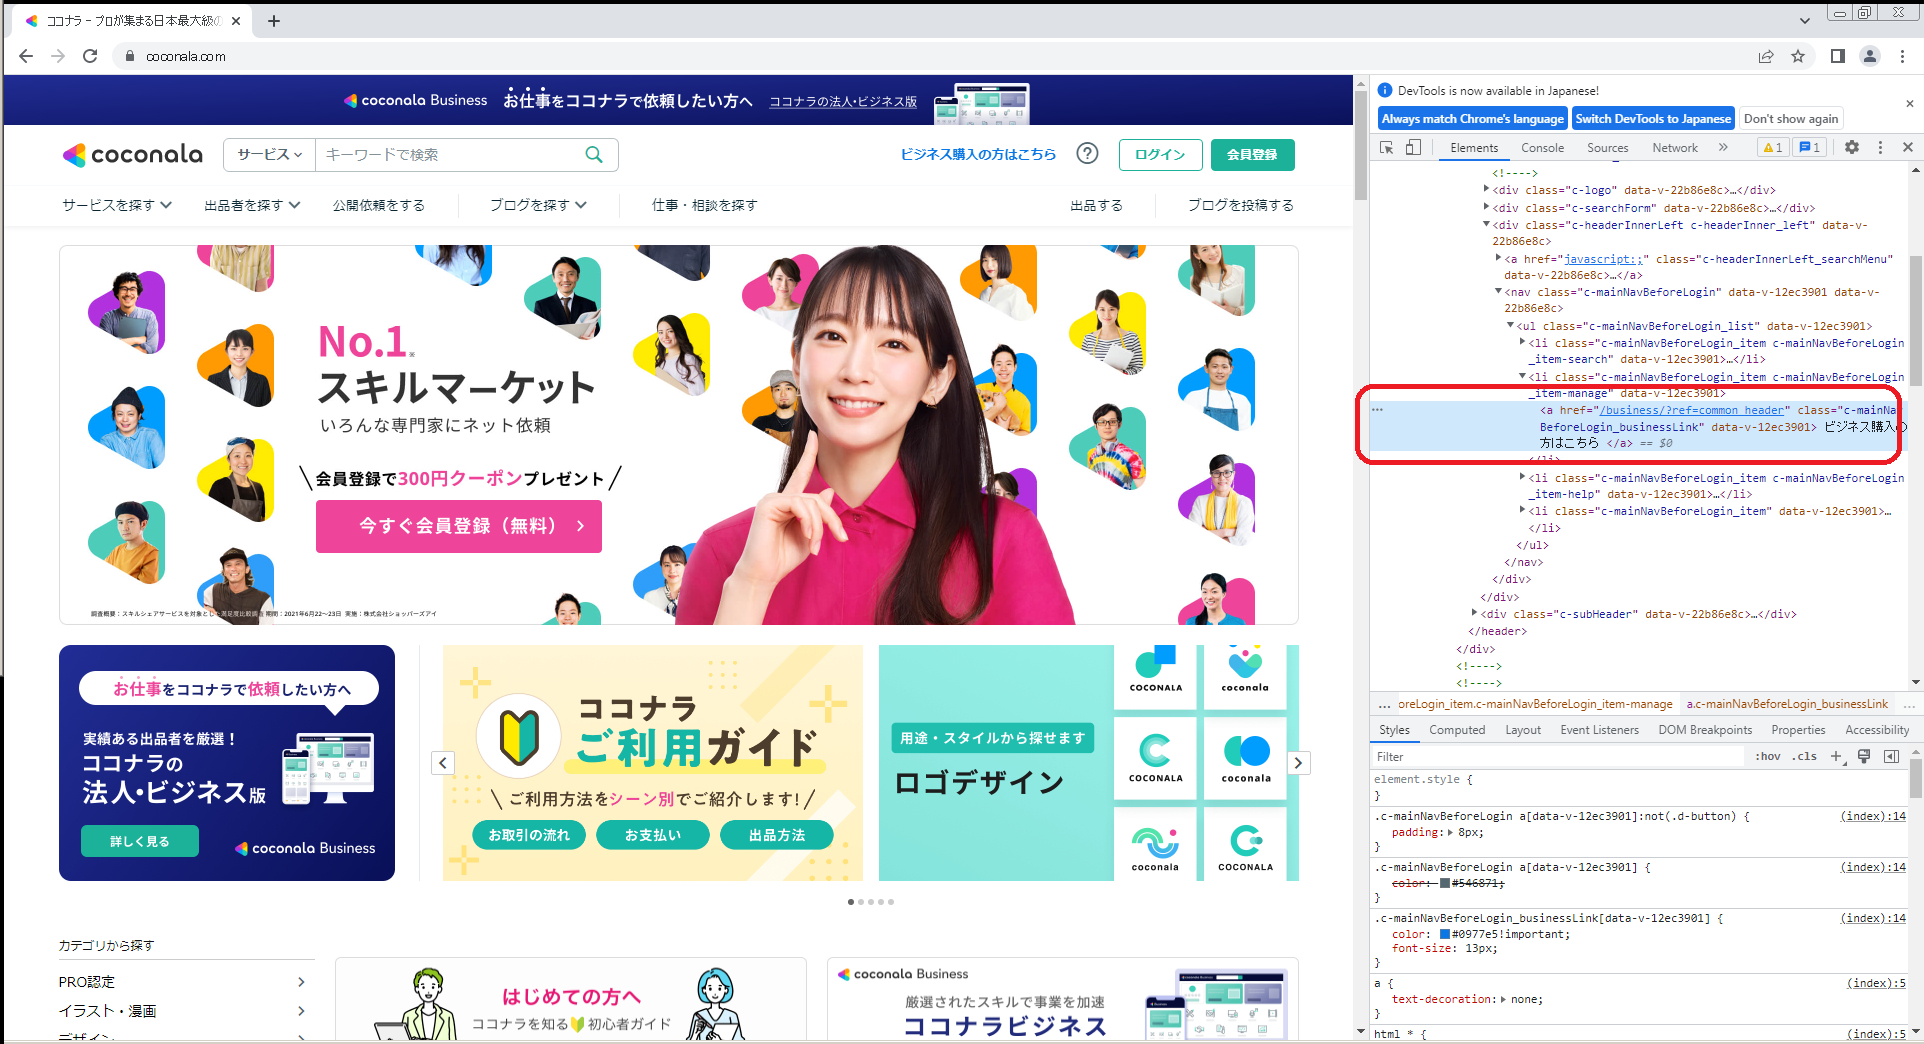Click Always match Chrome's language button
This screenshot has height=1044, width=1924.
coord(1472,118)
